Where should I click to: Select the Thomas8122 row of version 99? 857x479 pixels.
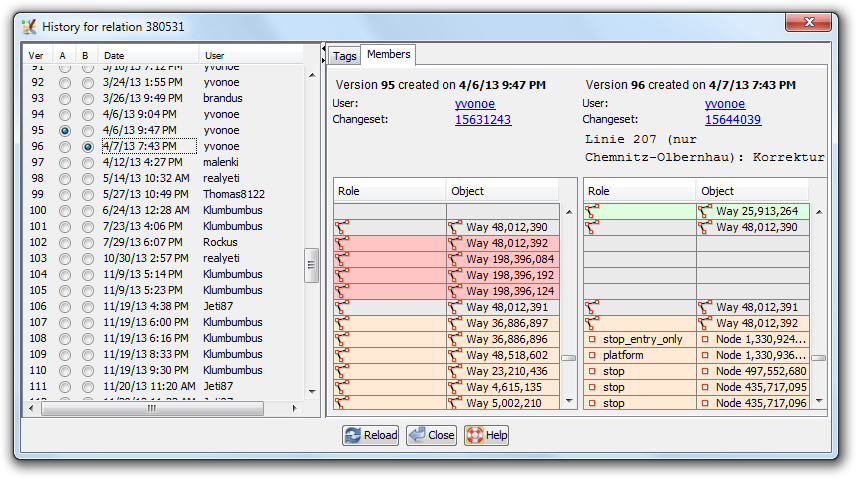[x=164, y=195]
